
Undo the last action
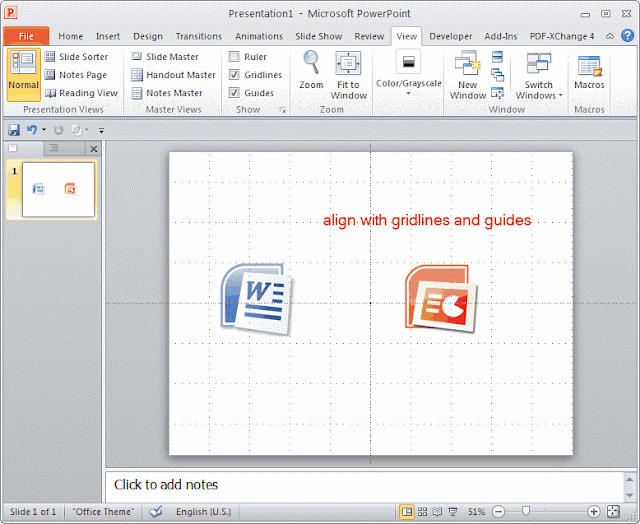(x=31, y=130)
